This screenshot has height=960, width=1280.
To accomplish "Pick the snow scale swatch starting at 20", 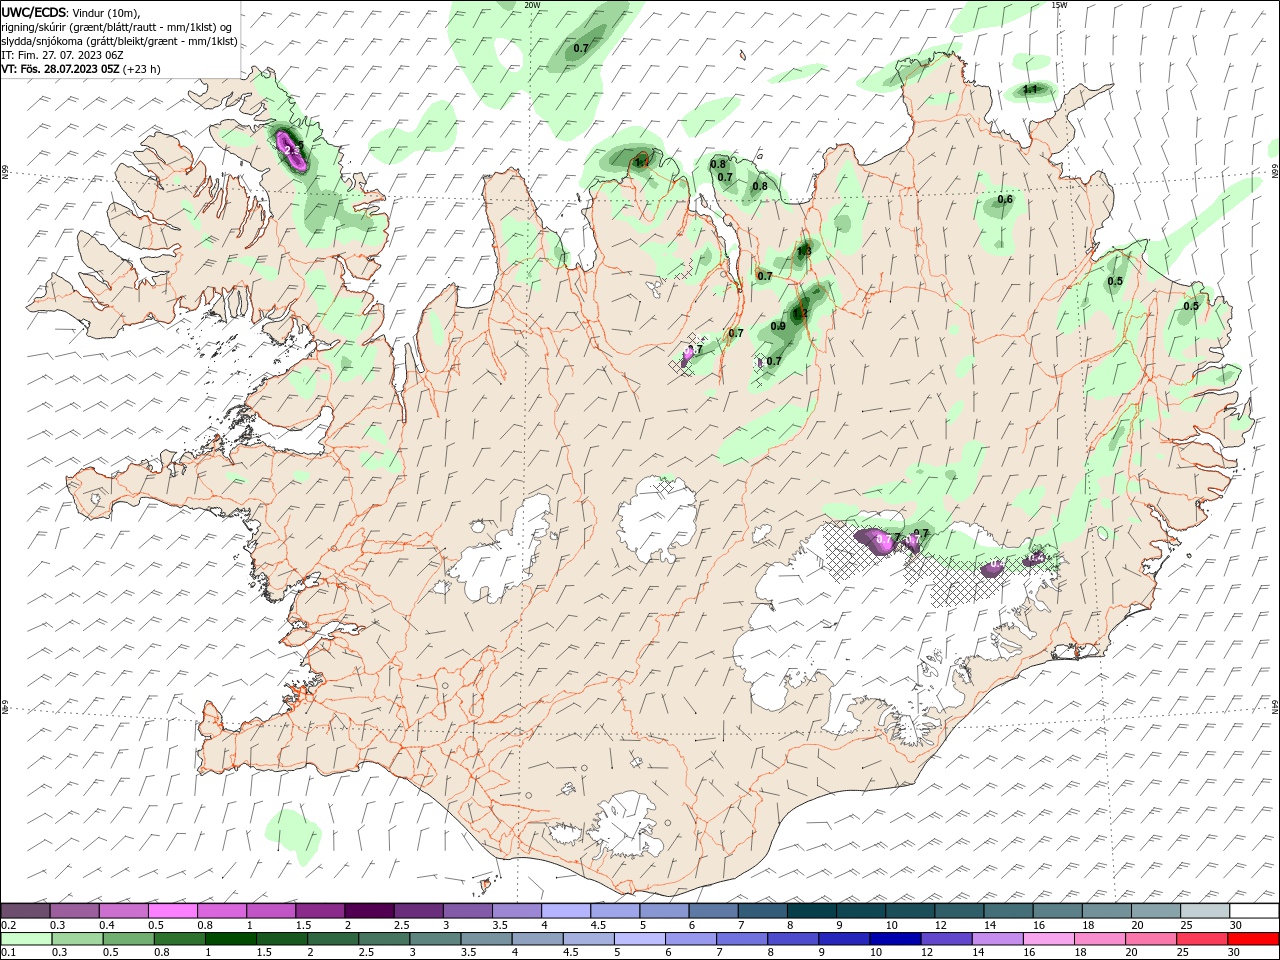I will click(x=1155, y=911).
